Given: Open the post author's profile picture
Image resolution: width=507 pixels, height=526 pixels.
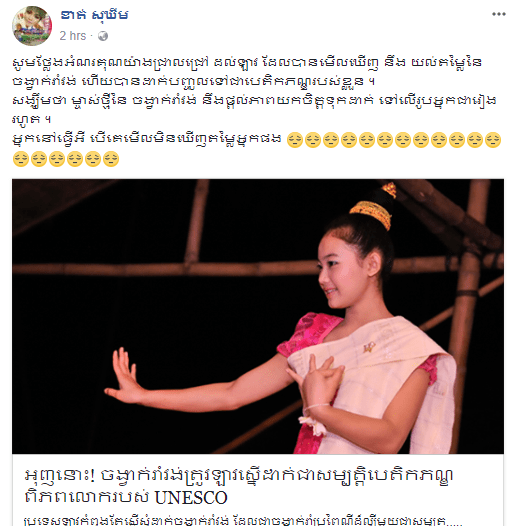Looking at the screenshot, I should pyautogui.click(x=32, y=26).
